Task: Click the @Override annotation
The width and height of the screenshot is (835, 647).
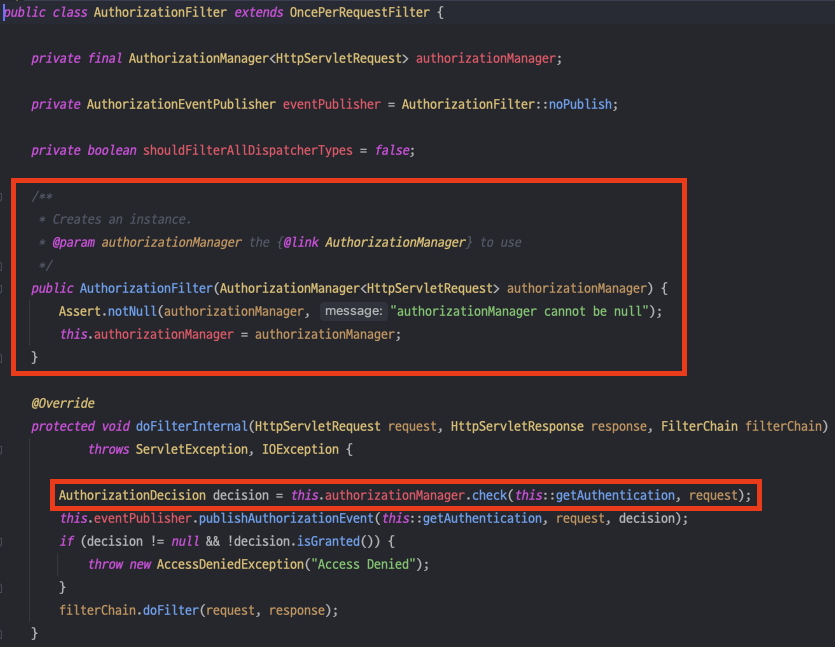Action: 63,403
